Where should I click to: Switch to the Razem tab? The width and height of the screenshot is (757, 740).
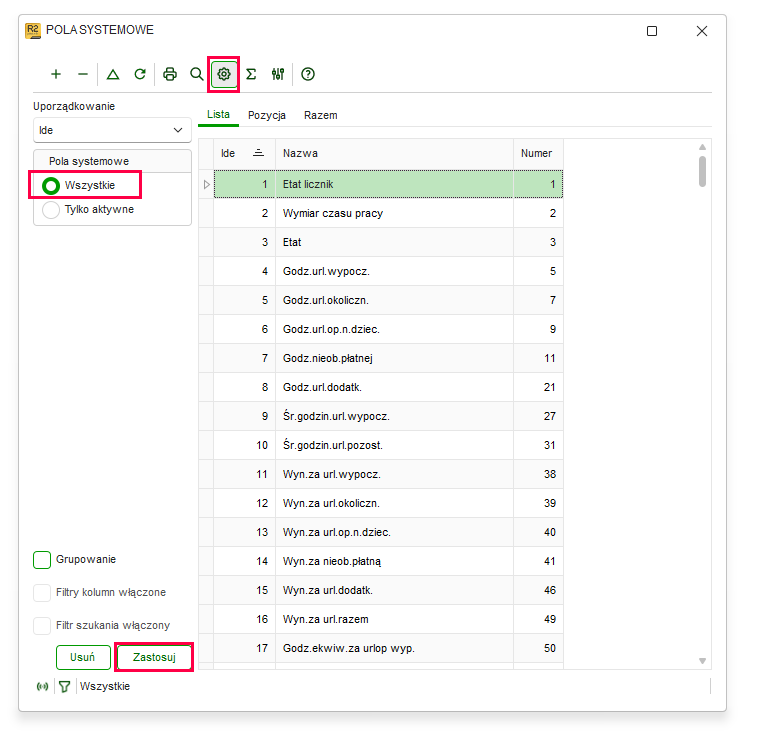[x=321, y=116]
